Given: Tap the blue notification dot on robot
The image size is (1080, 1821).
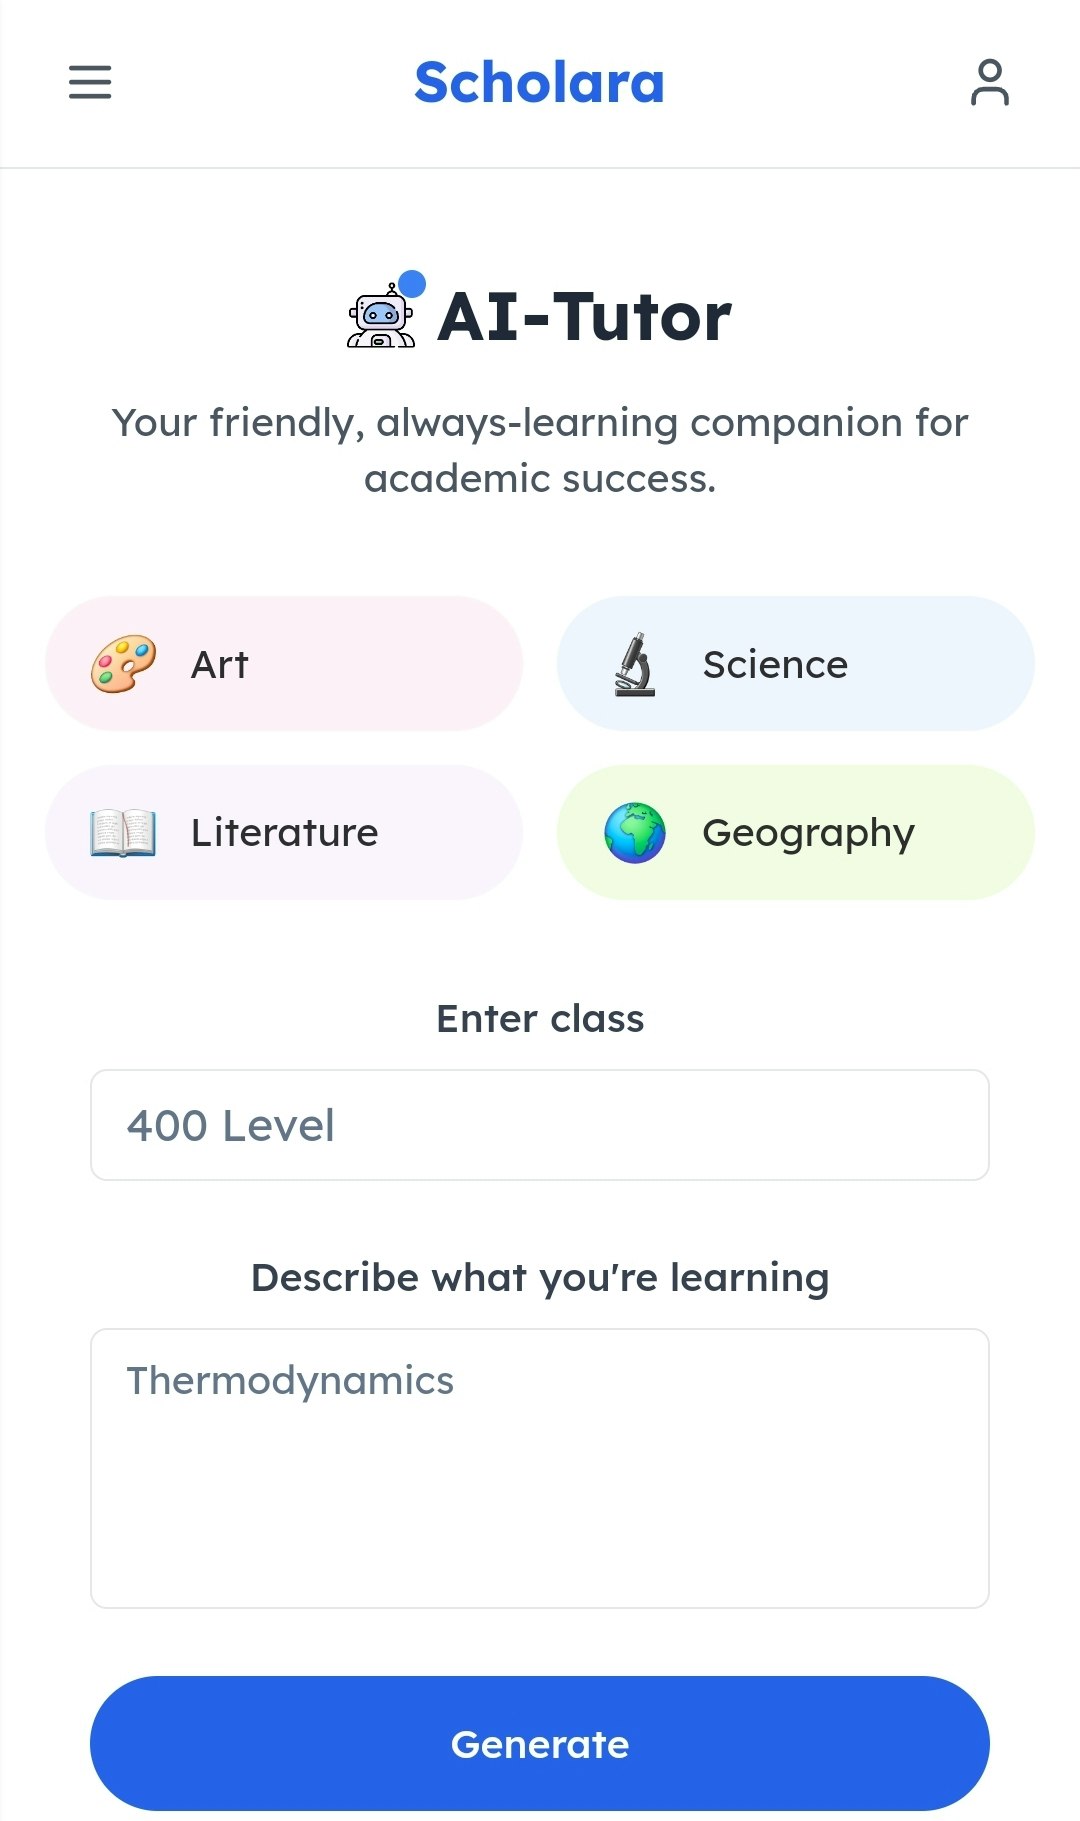Looking at the screenshot, I should pos(412,284).
